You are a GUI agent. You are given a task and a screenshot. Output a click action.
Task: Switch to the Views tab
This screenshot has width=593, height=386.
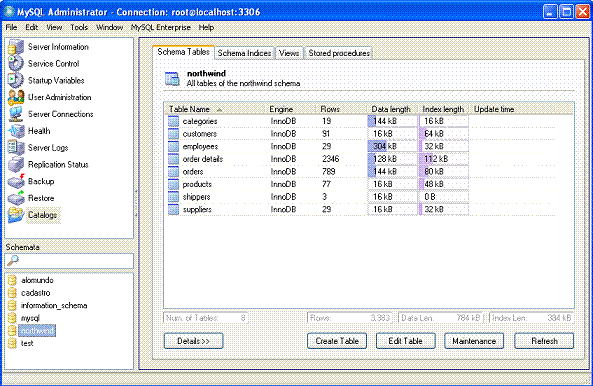pos(289,53)
